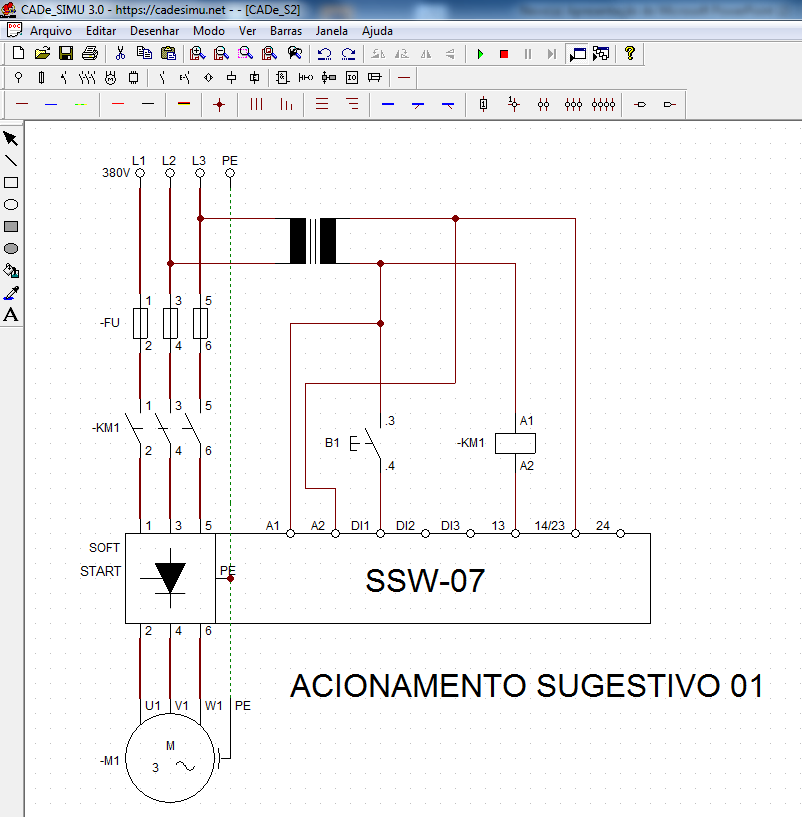Viewport: 802px width, 817px height.
Task: Open the Desenhar menu
Action: click(154, 31)
